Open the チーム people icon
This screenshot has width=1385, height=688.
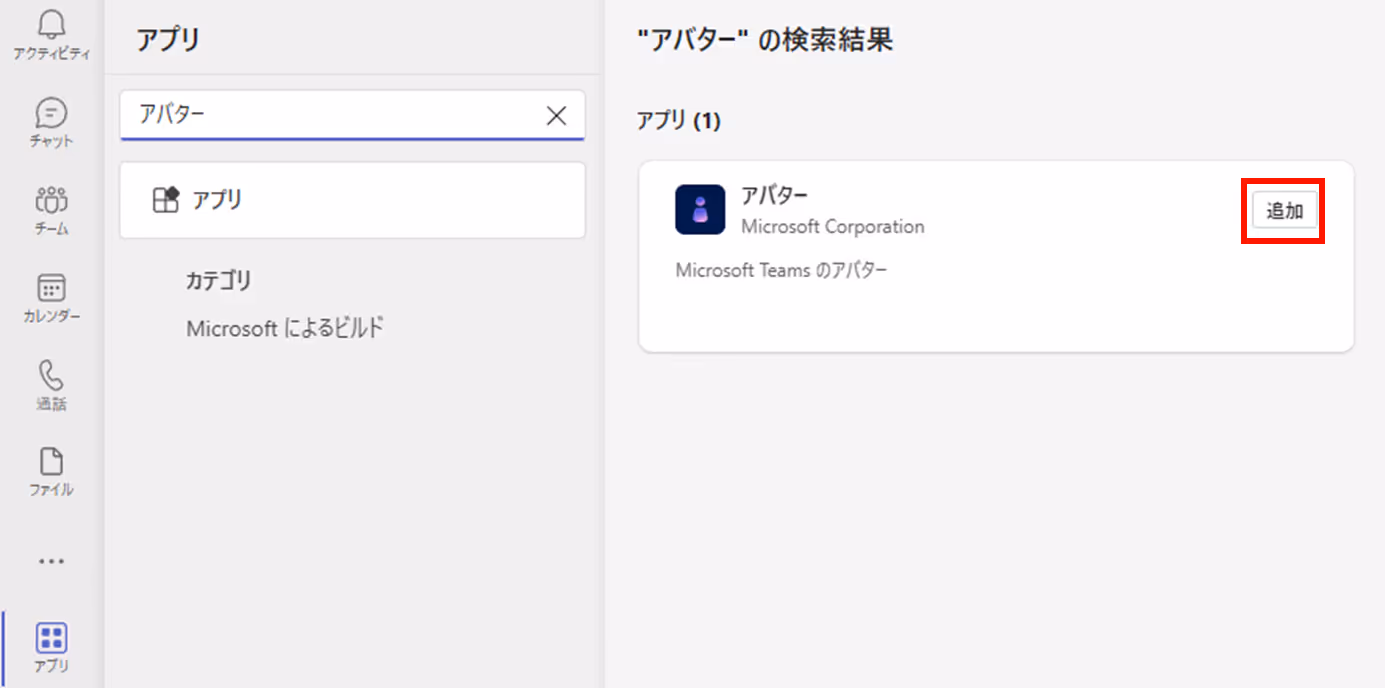(x=51, y=200)
